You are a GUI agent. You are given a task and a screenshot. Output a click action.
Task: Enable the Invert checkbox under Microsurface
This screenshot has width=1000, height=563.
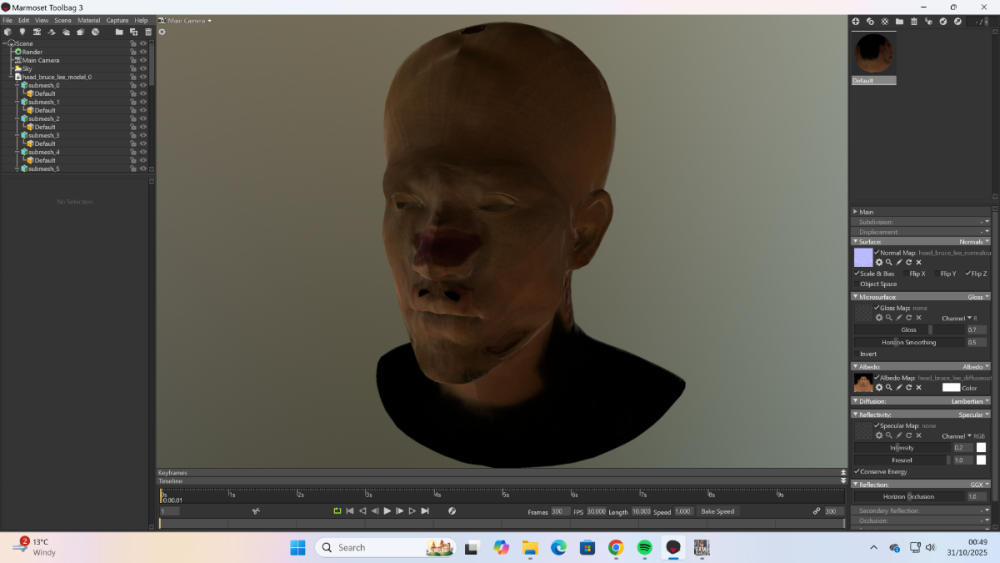[857, 354]
